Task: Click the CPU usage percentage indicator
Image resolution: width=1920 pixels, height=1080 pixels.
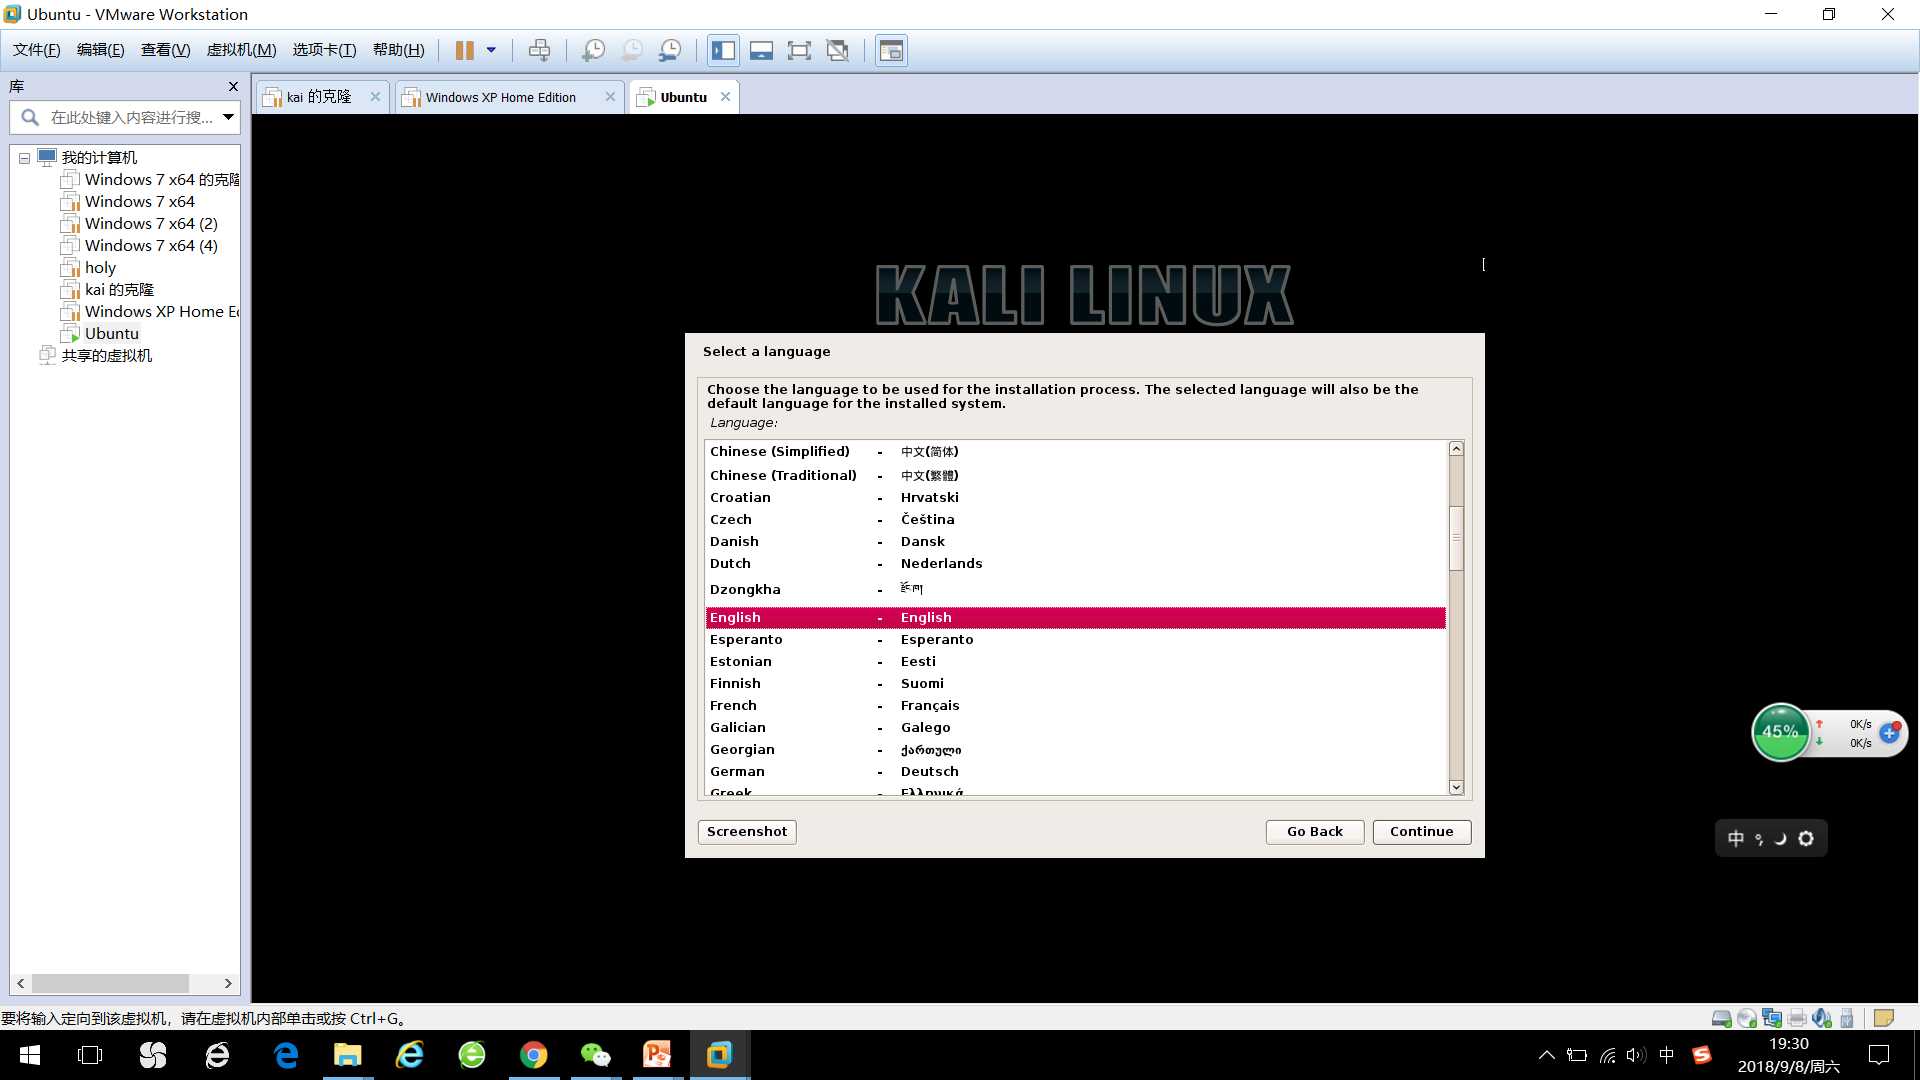Action: [1779, 735]
